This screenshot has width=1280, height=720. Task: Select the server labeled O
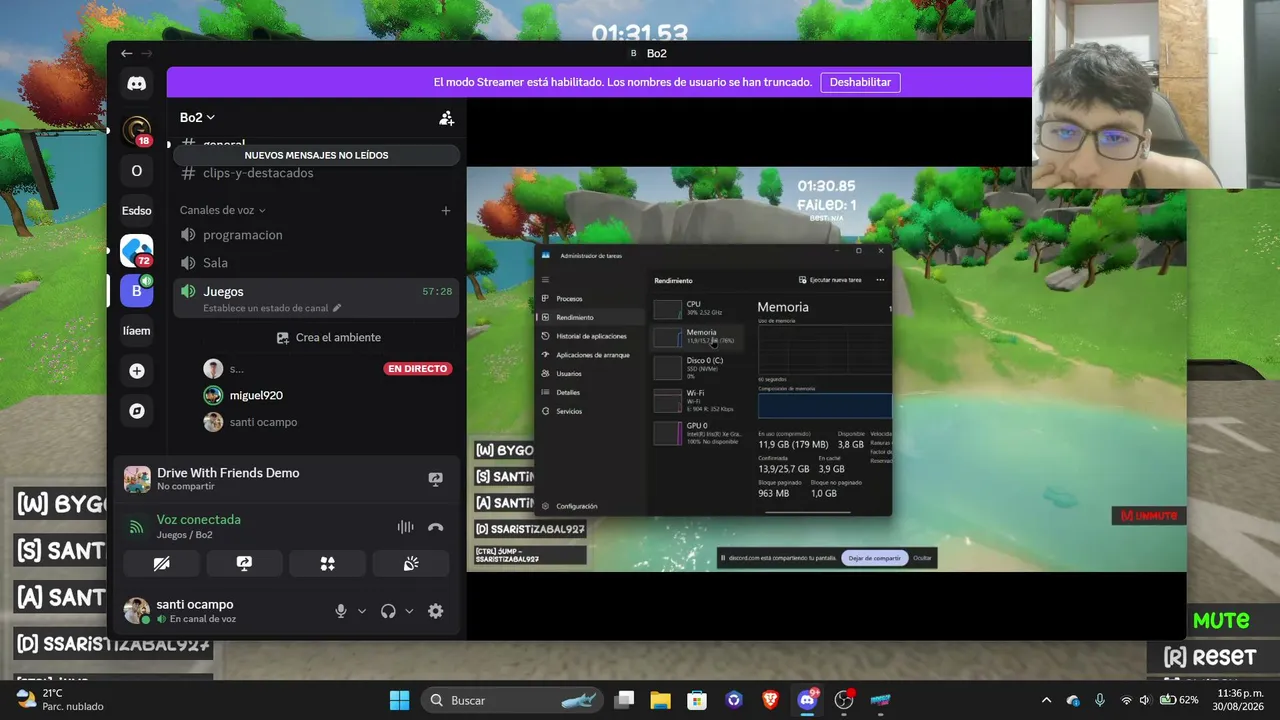(x=137, y=171)
